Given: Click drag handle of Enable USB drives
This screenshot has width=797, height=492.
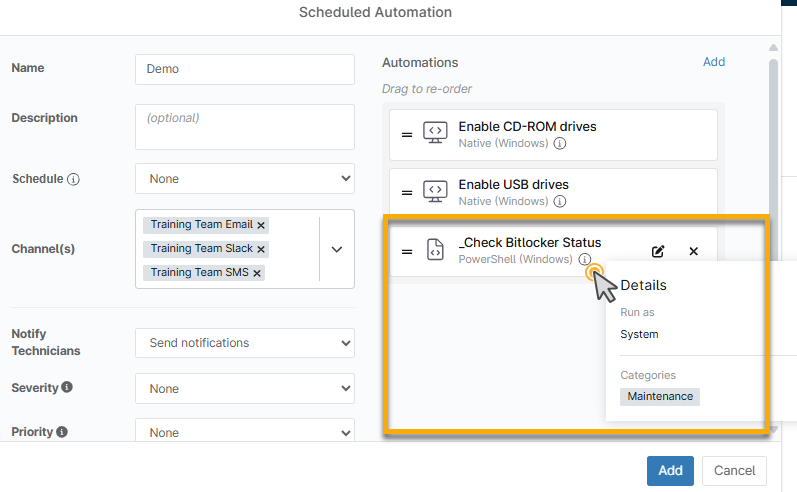Looking at the screenshot, I should pyautogui.click(x=407, y=193).
